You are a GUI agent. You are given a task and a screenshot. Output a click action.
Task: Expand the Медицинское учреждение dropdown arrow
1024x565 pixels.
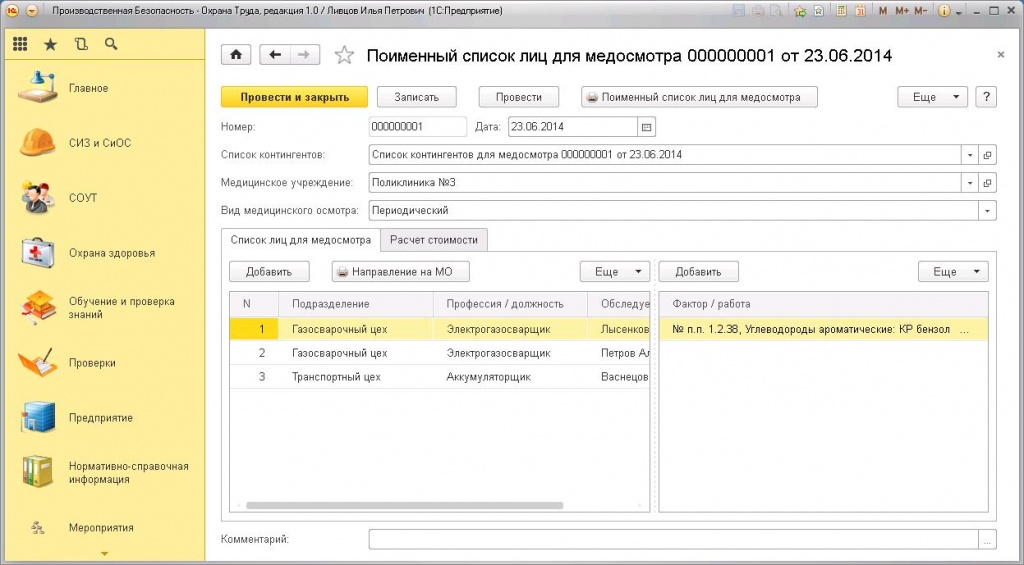pyautogui.click(x=969, y=183)
